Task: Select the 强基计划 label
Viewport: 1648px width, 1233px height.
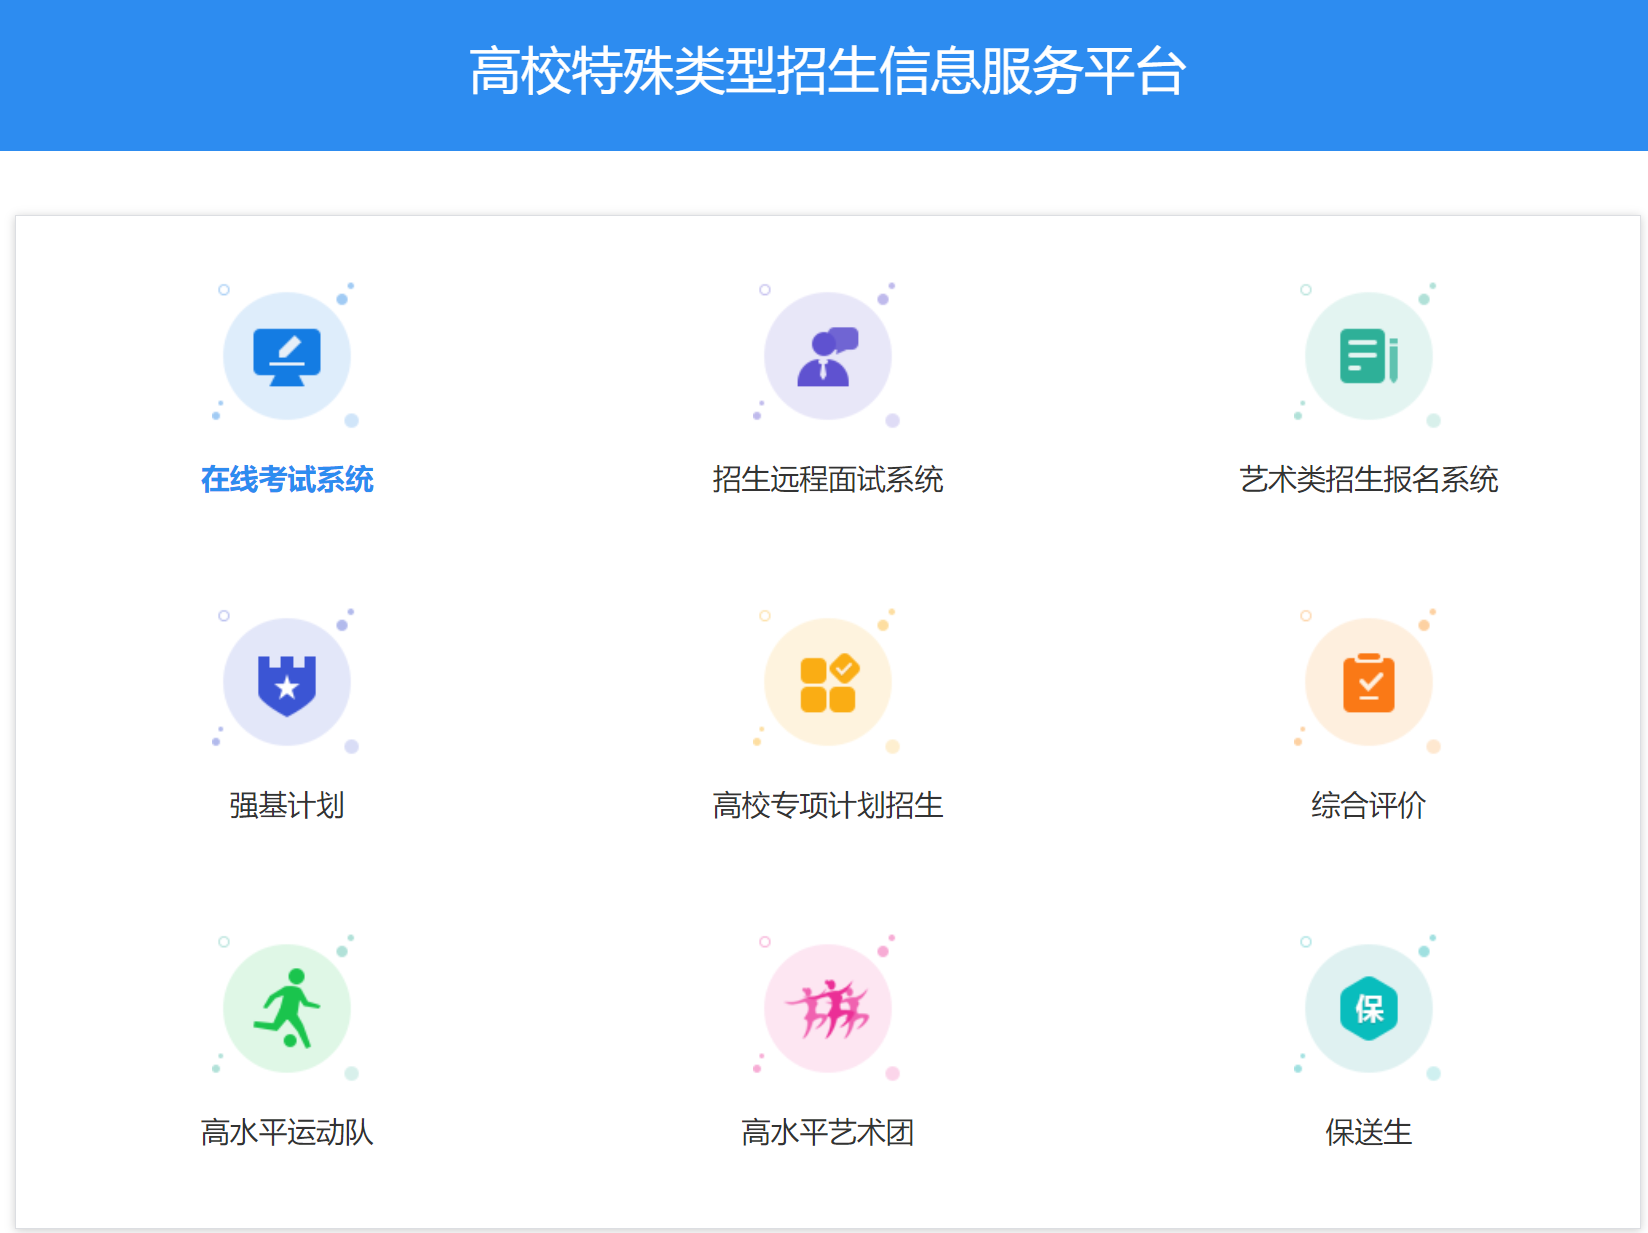Action: coord(287,805)
